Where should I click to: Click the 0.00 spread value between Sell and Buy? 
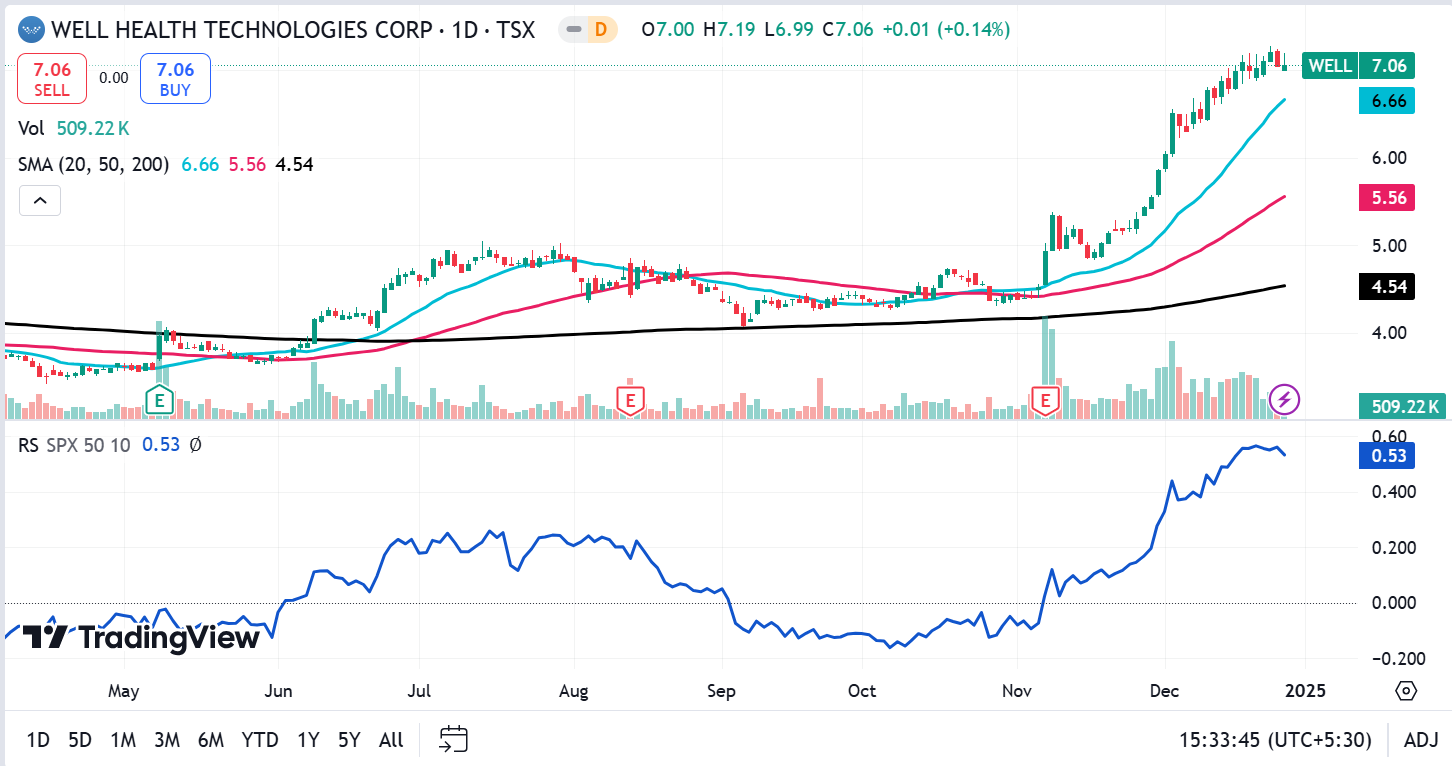coord(114,78)
